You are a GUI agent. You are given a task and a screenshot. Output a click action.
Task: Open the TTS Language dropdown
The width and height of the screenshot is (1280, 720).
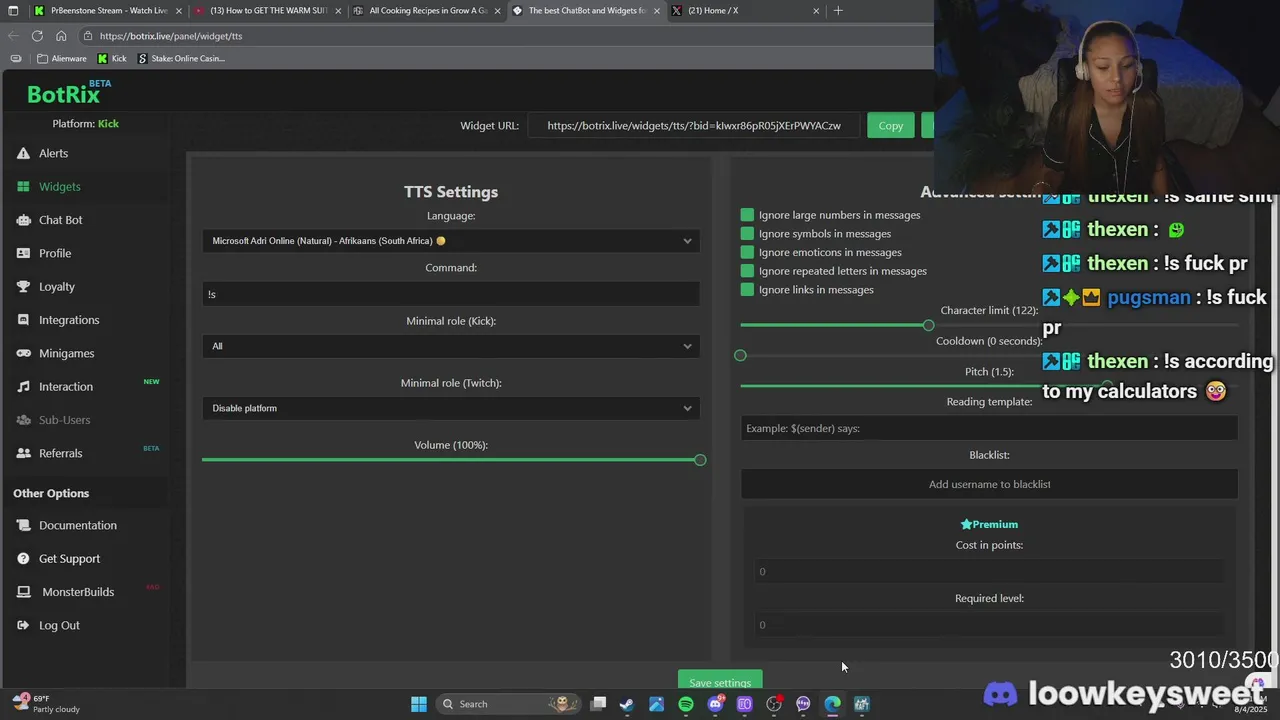(451, 241)
